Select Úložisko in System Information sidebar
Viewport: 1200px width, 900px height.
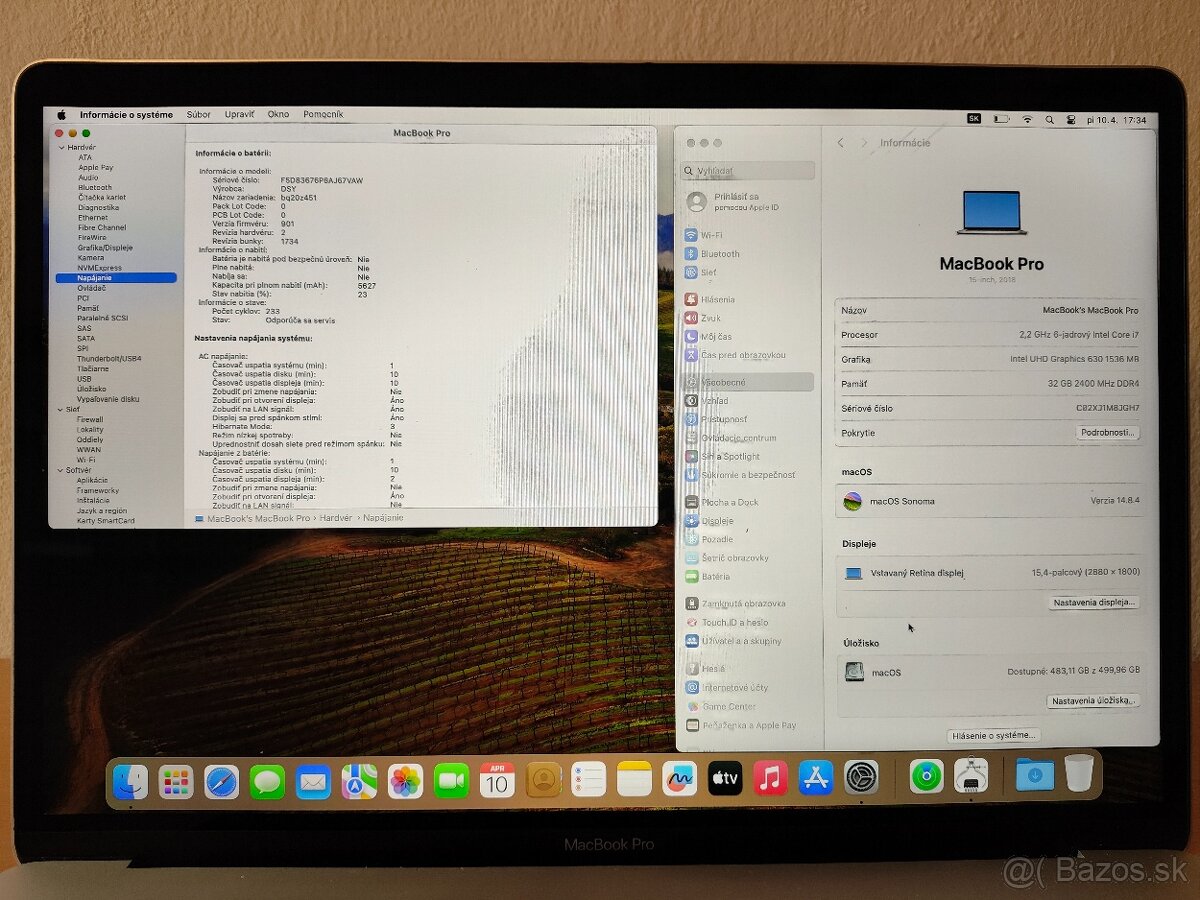[92, 388]
